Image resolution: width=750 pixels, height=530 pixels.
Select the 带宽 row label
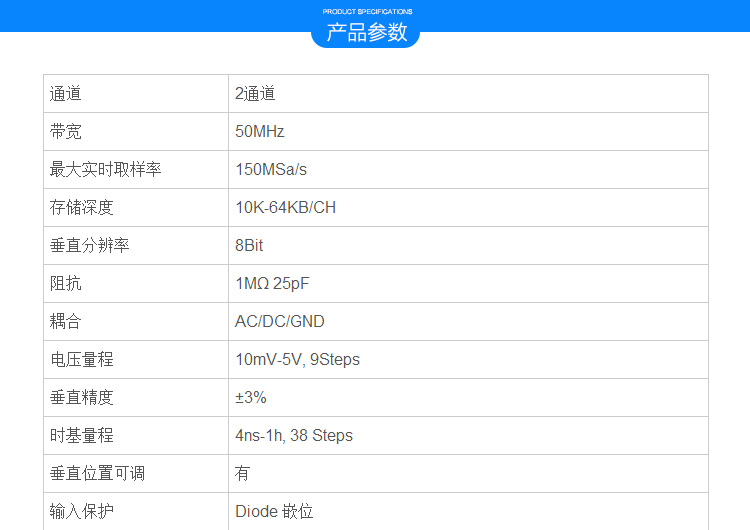point(66,132)
